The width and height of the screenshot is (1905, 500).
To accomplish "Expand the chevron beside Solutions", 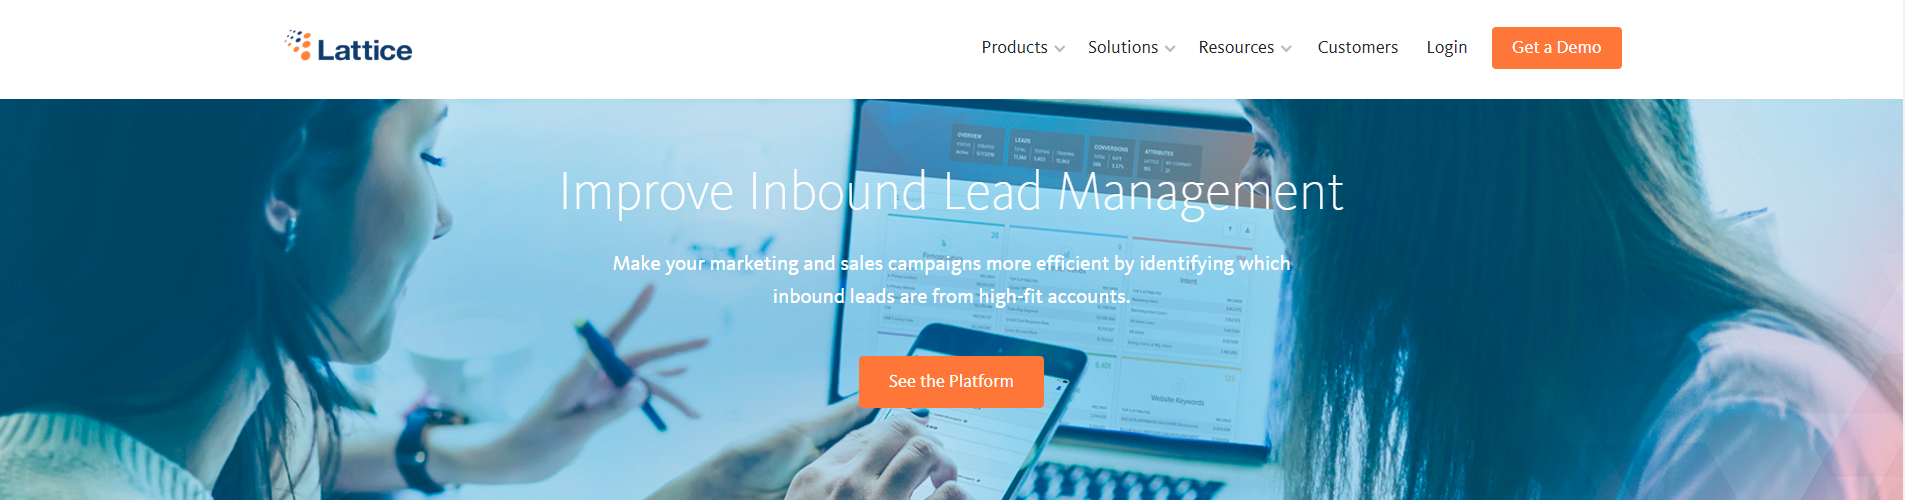I will (x=1170, y=49).
